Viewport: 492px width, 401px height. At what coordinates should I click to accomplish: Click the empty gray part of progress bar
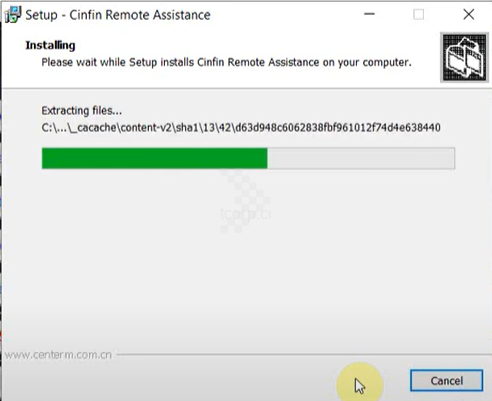(361, 158)
